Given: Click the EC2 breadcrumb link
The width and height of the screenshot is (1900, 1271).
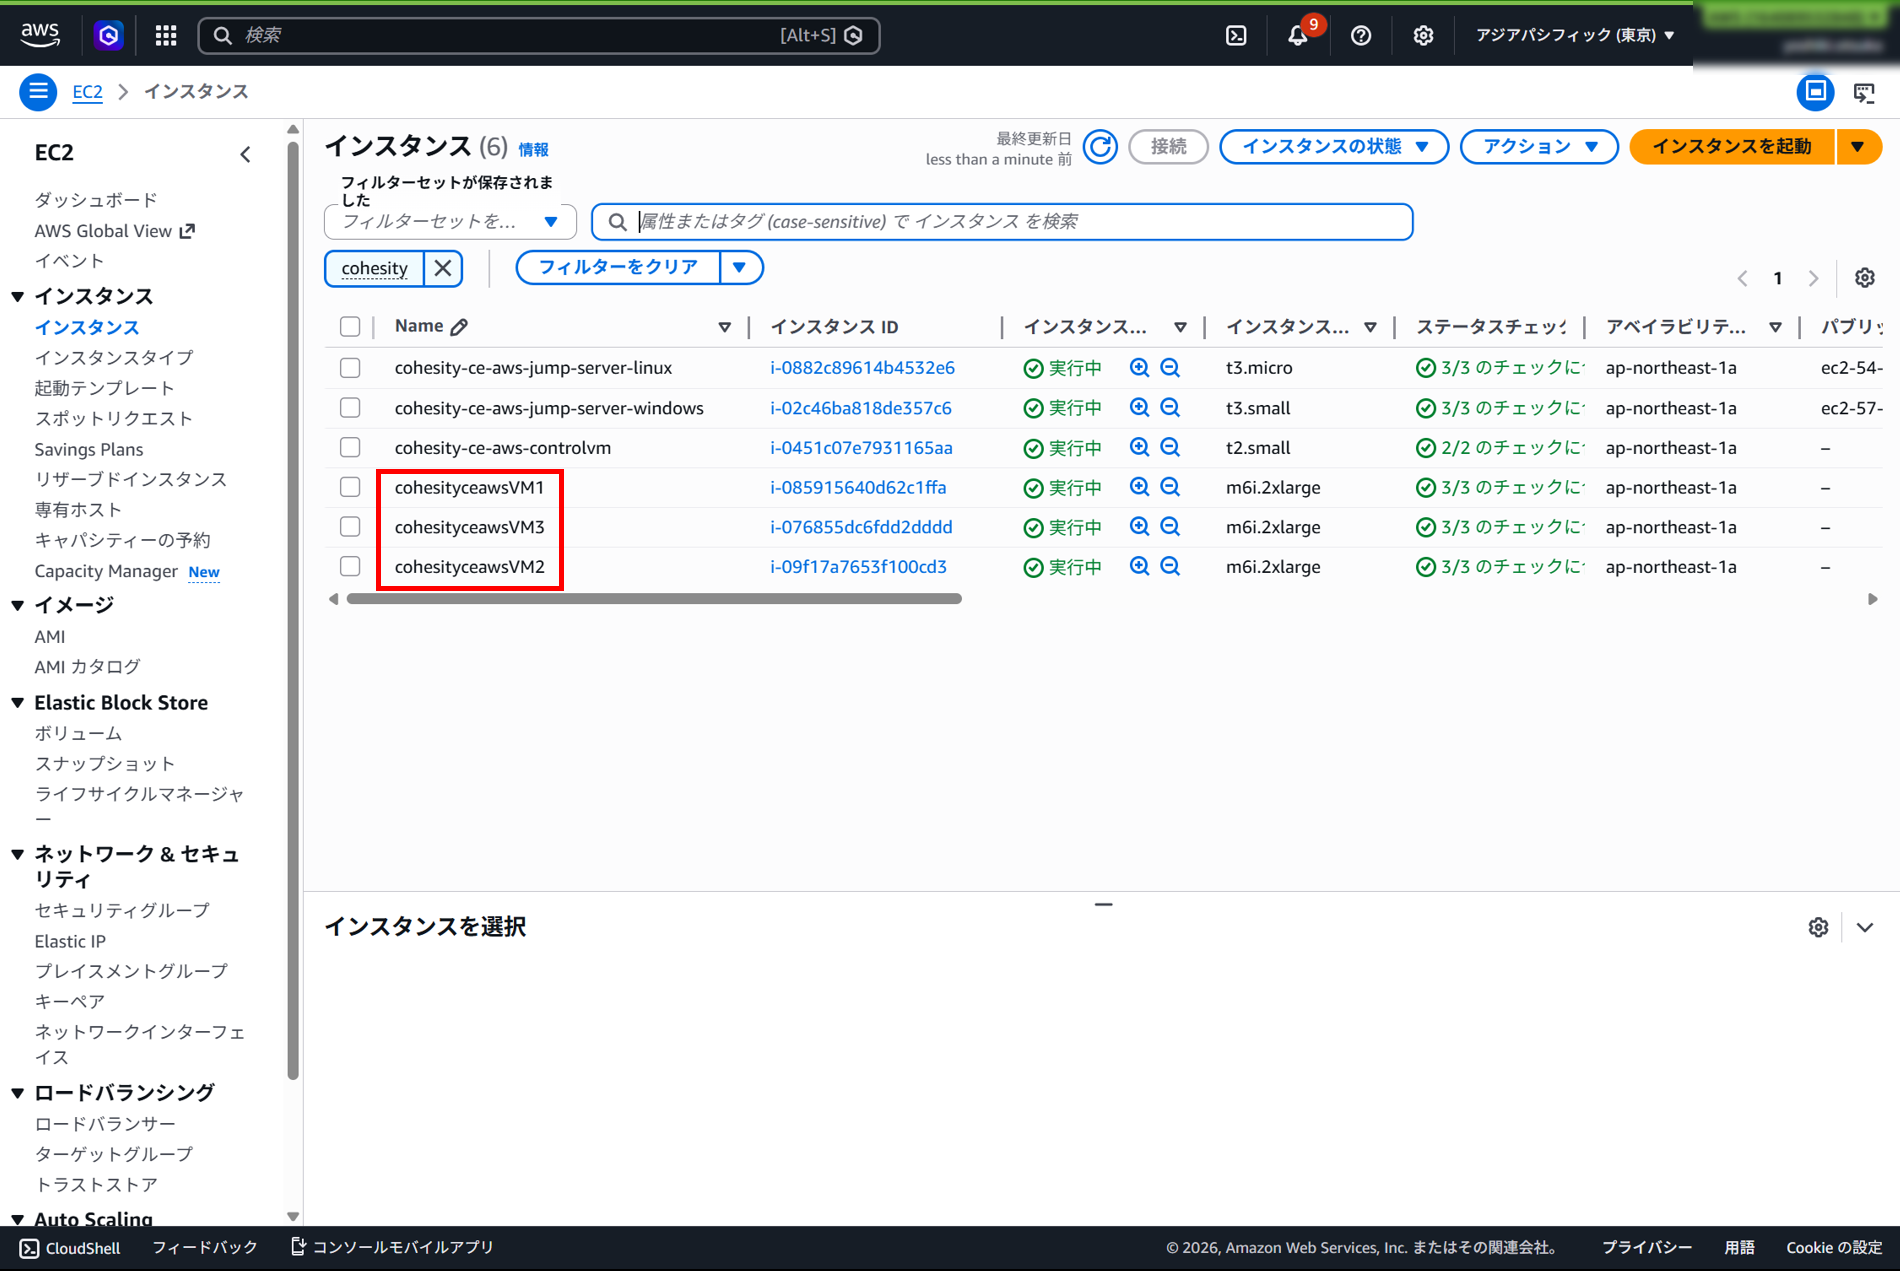Looking at the screenshot, I should pos(87,92).
